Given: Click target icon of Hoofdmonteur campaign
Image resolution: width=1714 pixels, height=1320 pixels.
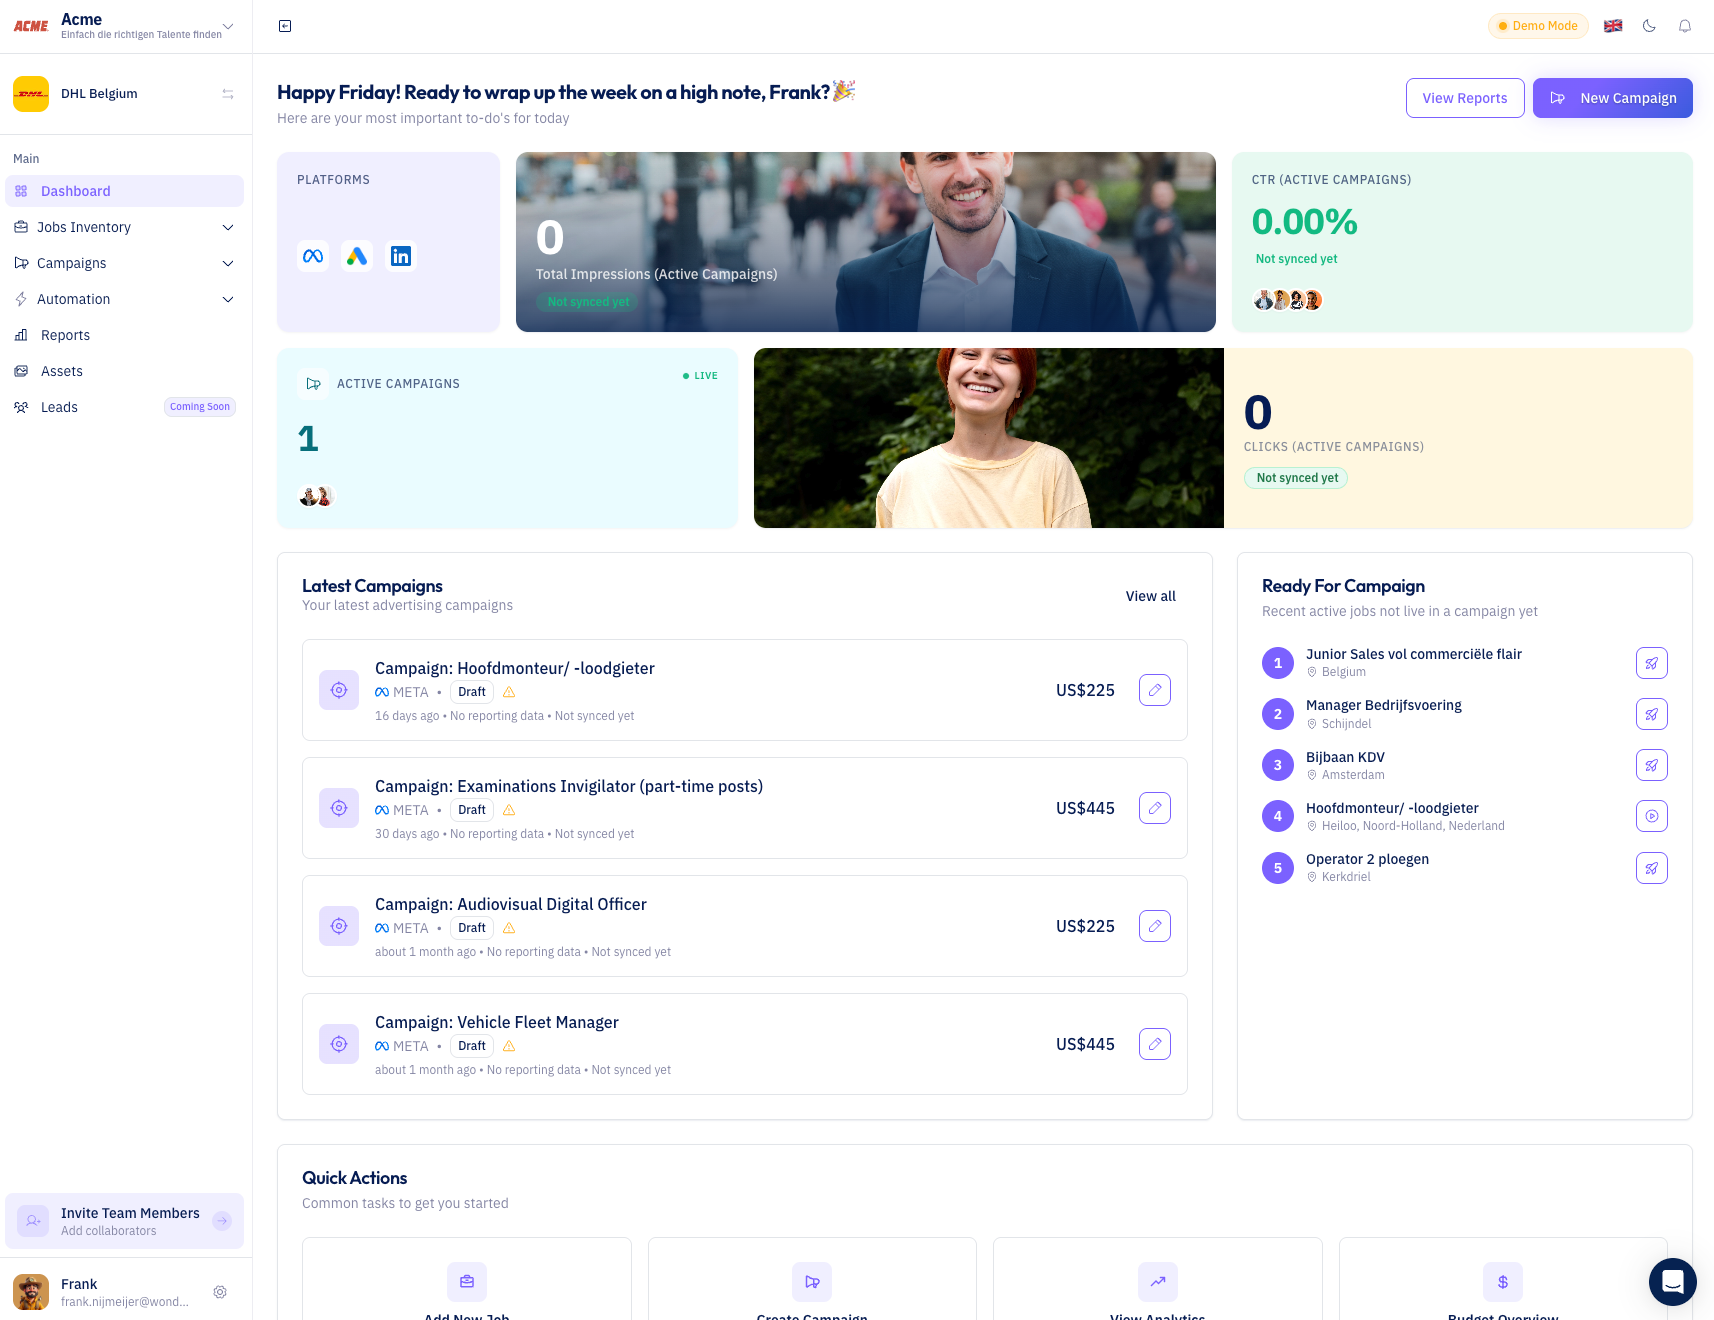Looking at the screenshot, I should (x=339, y=690).
